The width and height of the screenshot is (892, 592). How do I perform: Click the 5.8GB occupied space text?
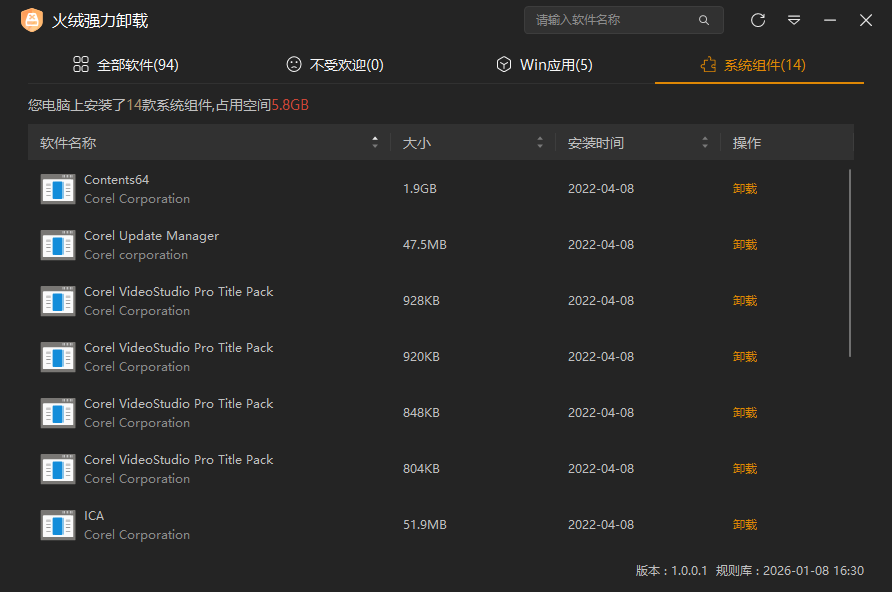pos(290,105)
